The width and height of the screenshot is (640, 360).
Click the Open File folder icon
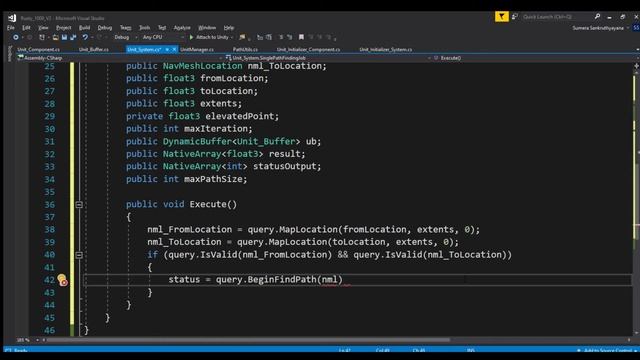pos(55,37)
